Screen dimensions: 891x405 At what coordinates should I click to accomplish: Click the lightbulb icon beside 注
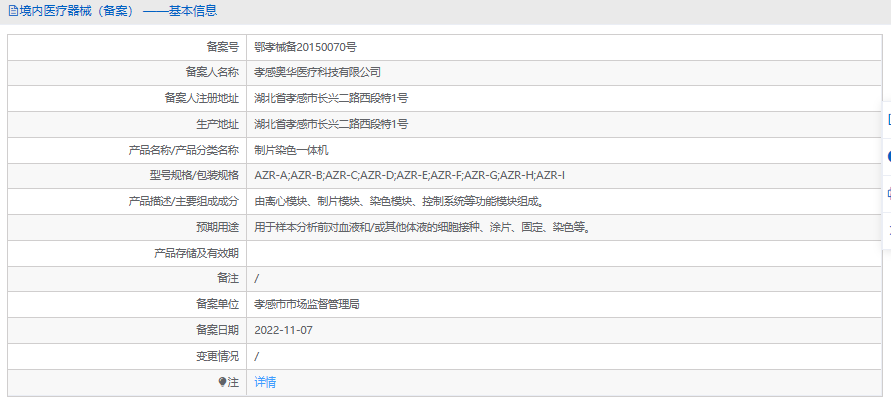(x=223, y=382)
